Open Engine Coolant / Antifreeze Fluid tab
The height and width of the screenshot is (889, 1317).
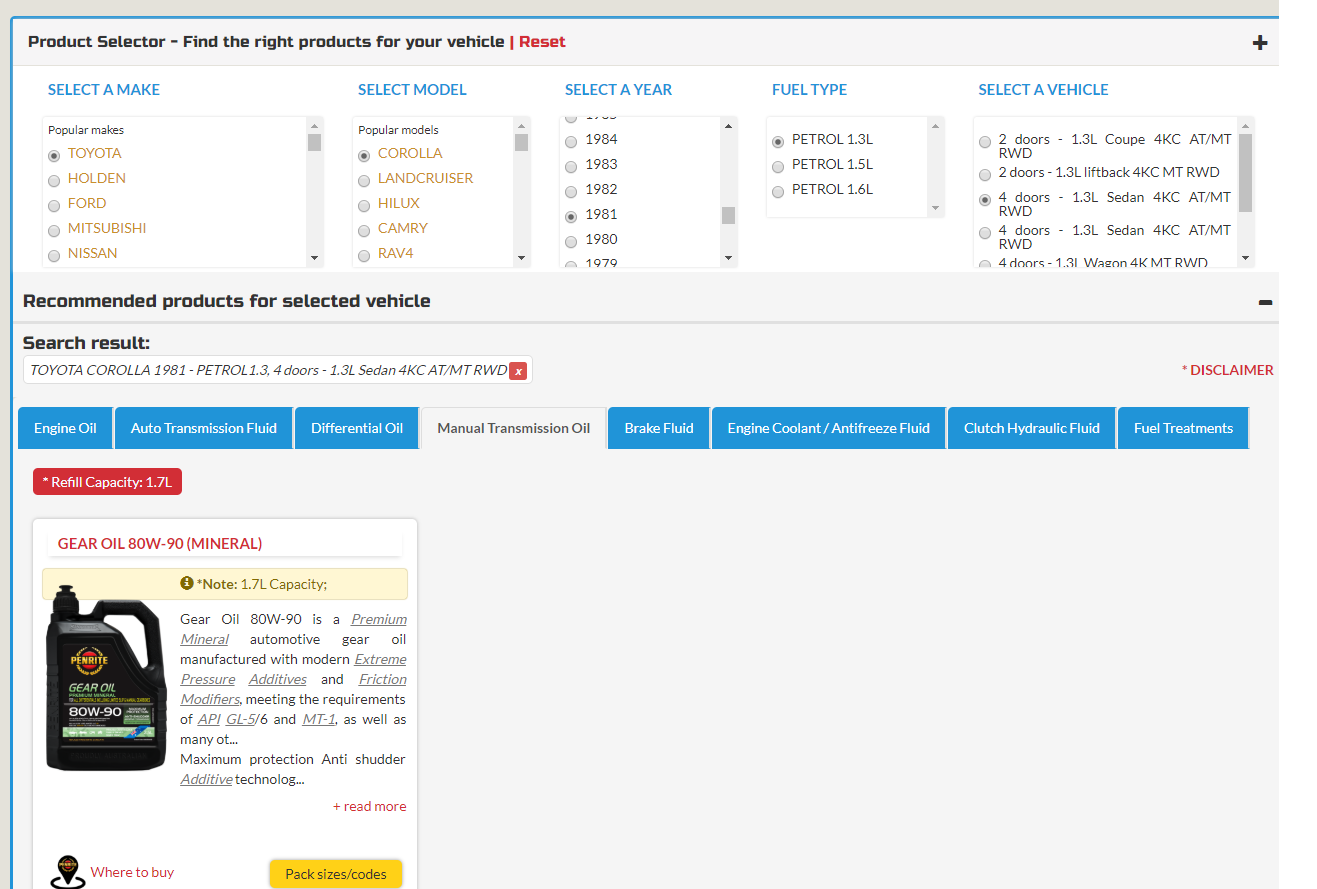point(829,428)
